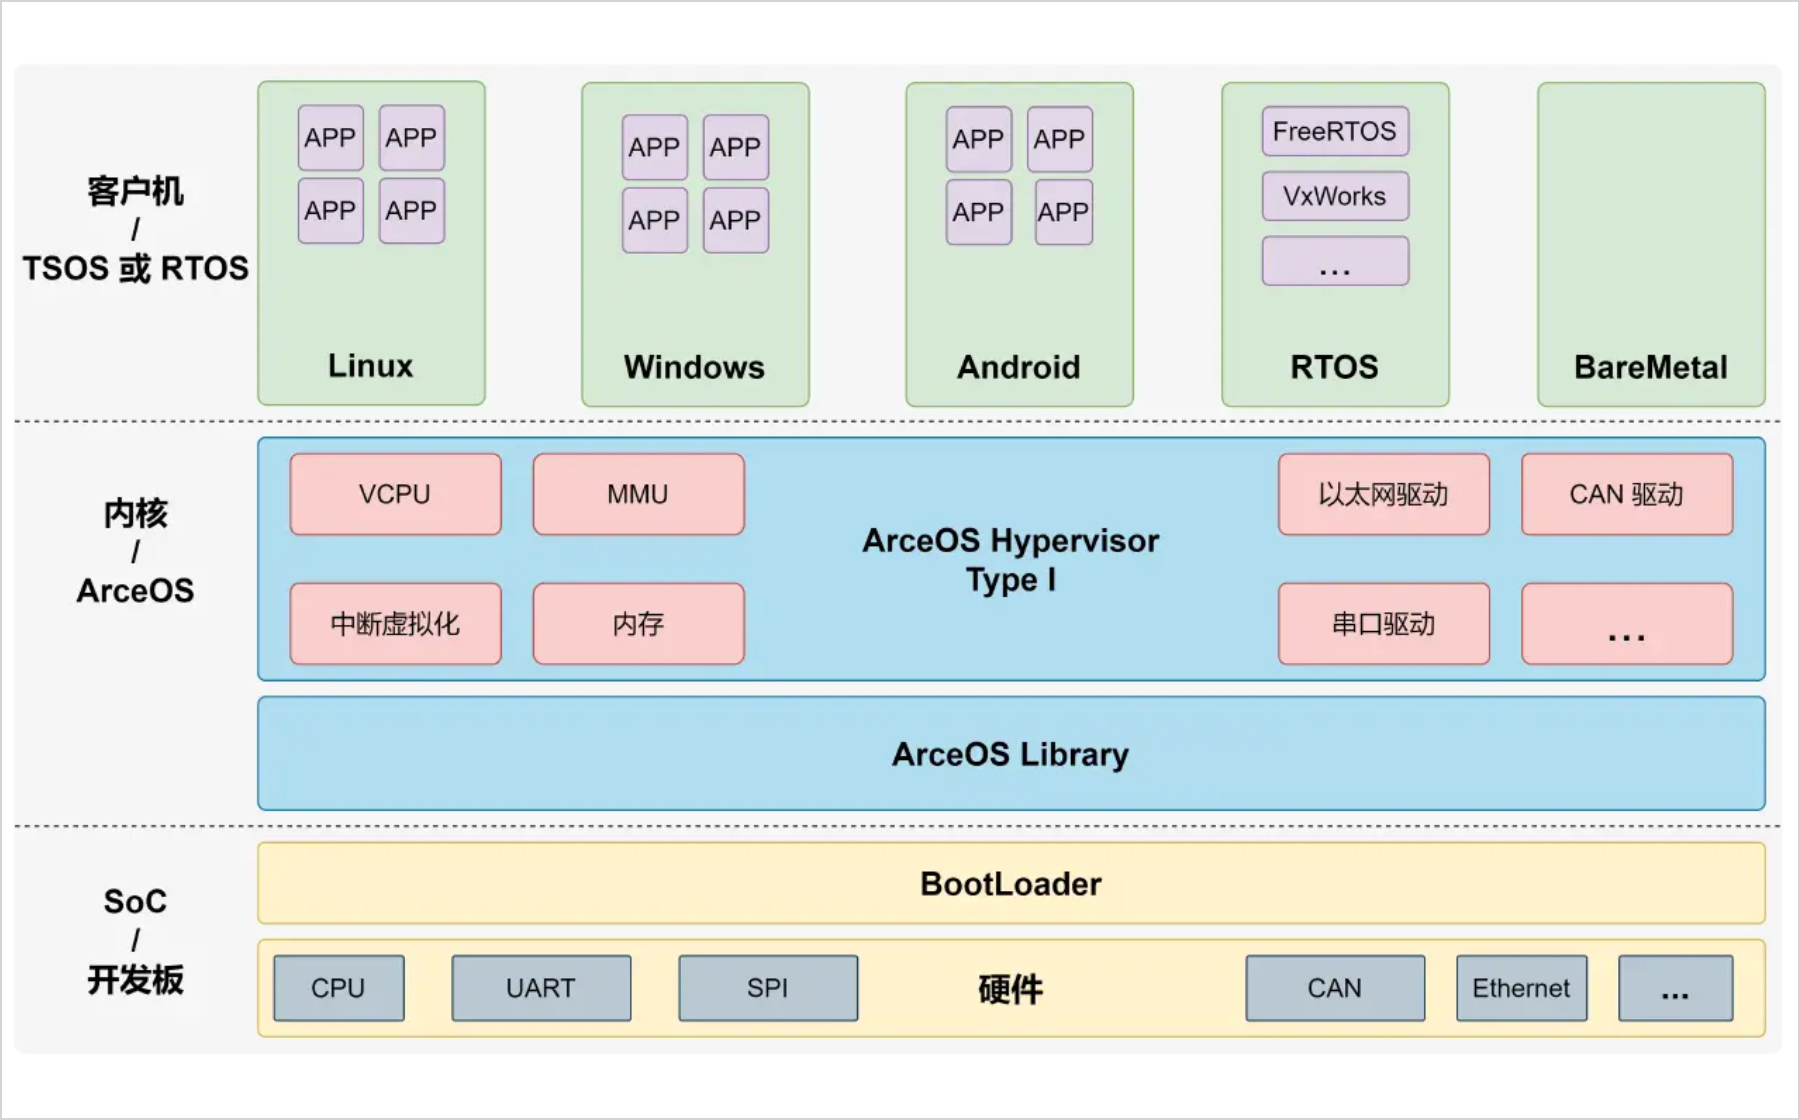Click the ArceOS Hypervisor Type I title
Viewport: 1800px width, 1120px height.
(x=1010, y=560)
